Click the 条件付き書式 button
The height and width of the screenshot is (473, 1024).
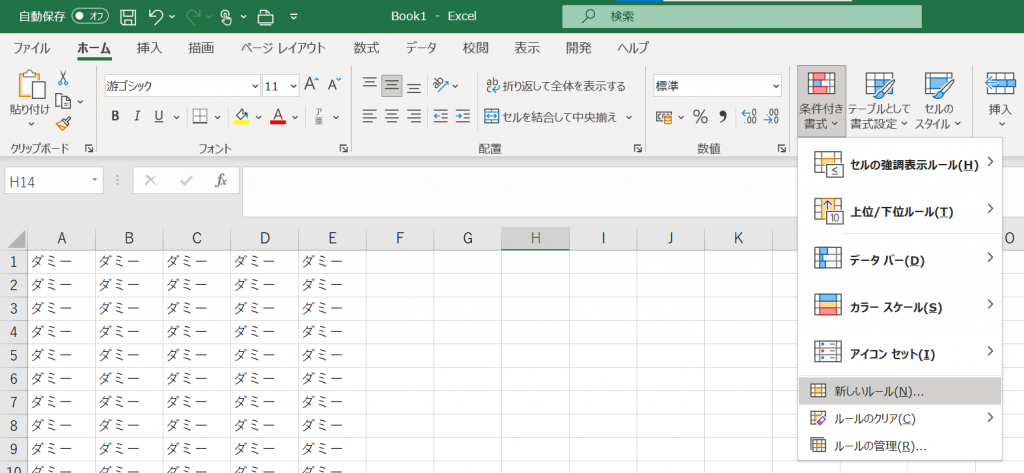821,102
